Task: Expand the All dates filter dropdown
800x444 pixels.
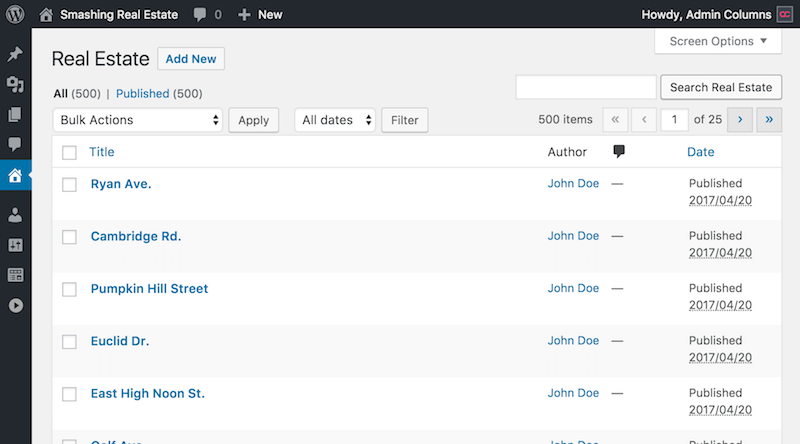Action: pos(335,120)
